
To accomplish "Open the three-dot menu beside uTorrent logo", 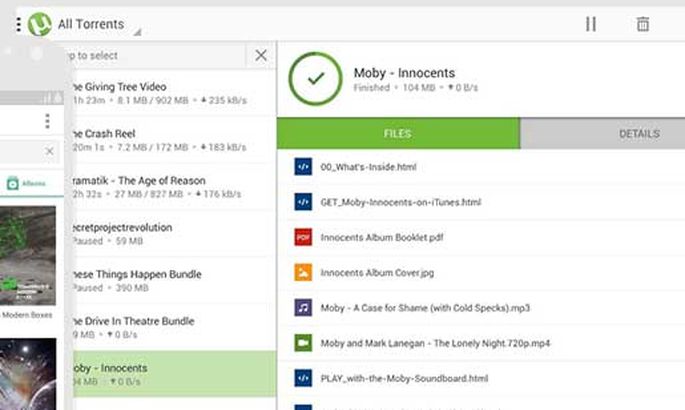I will point(18,24).
